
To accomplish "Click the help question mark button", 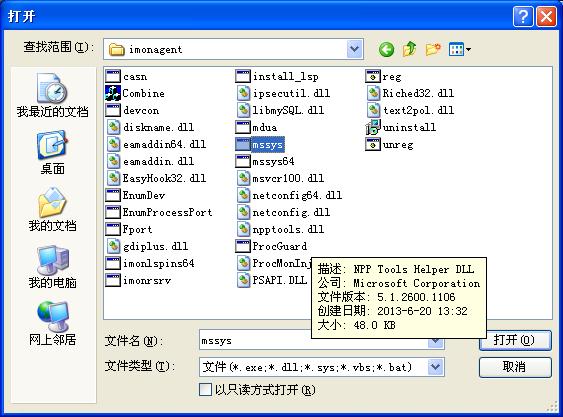I will 523,16.
